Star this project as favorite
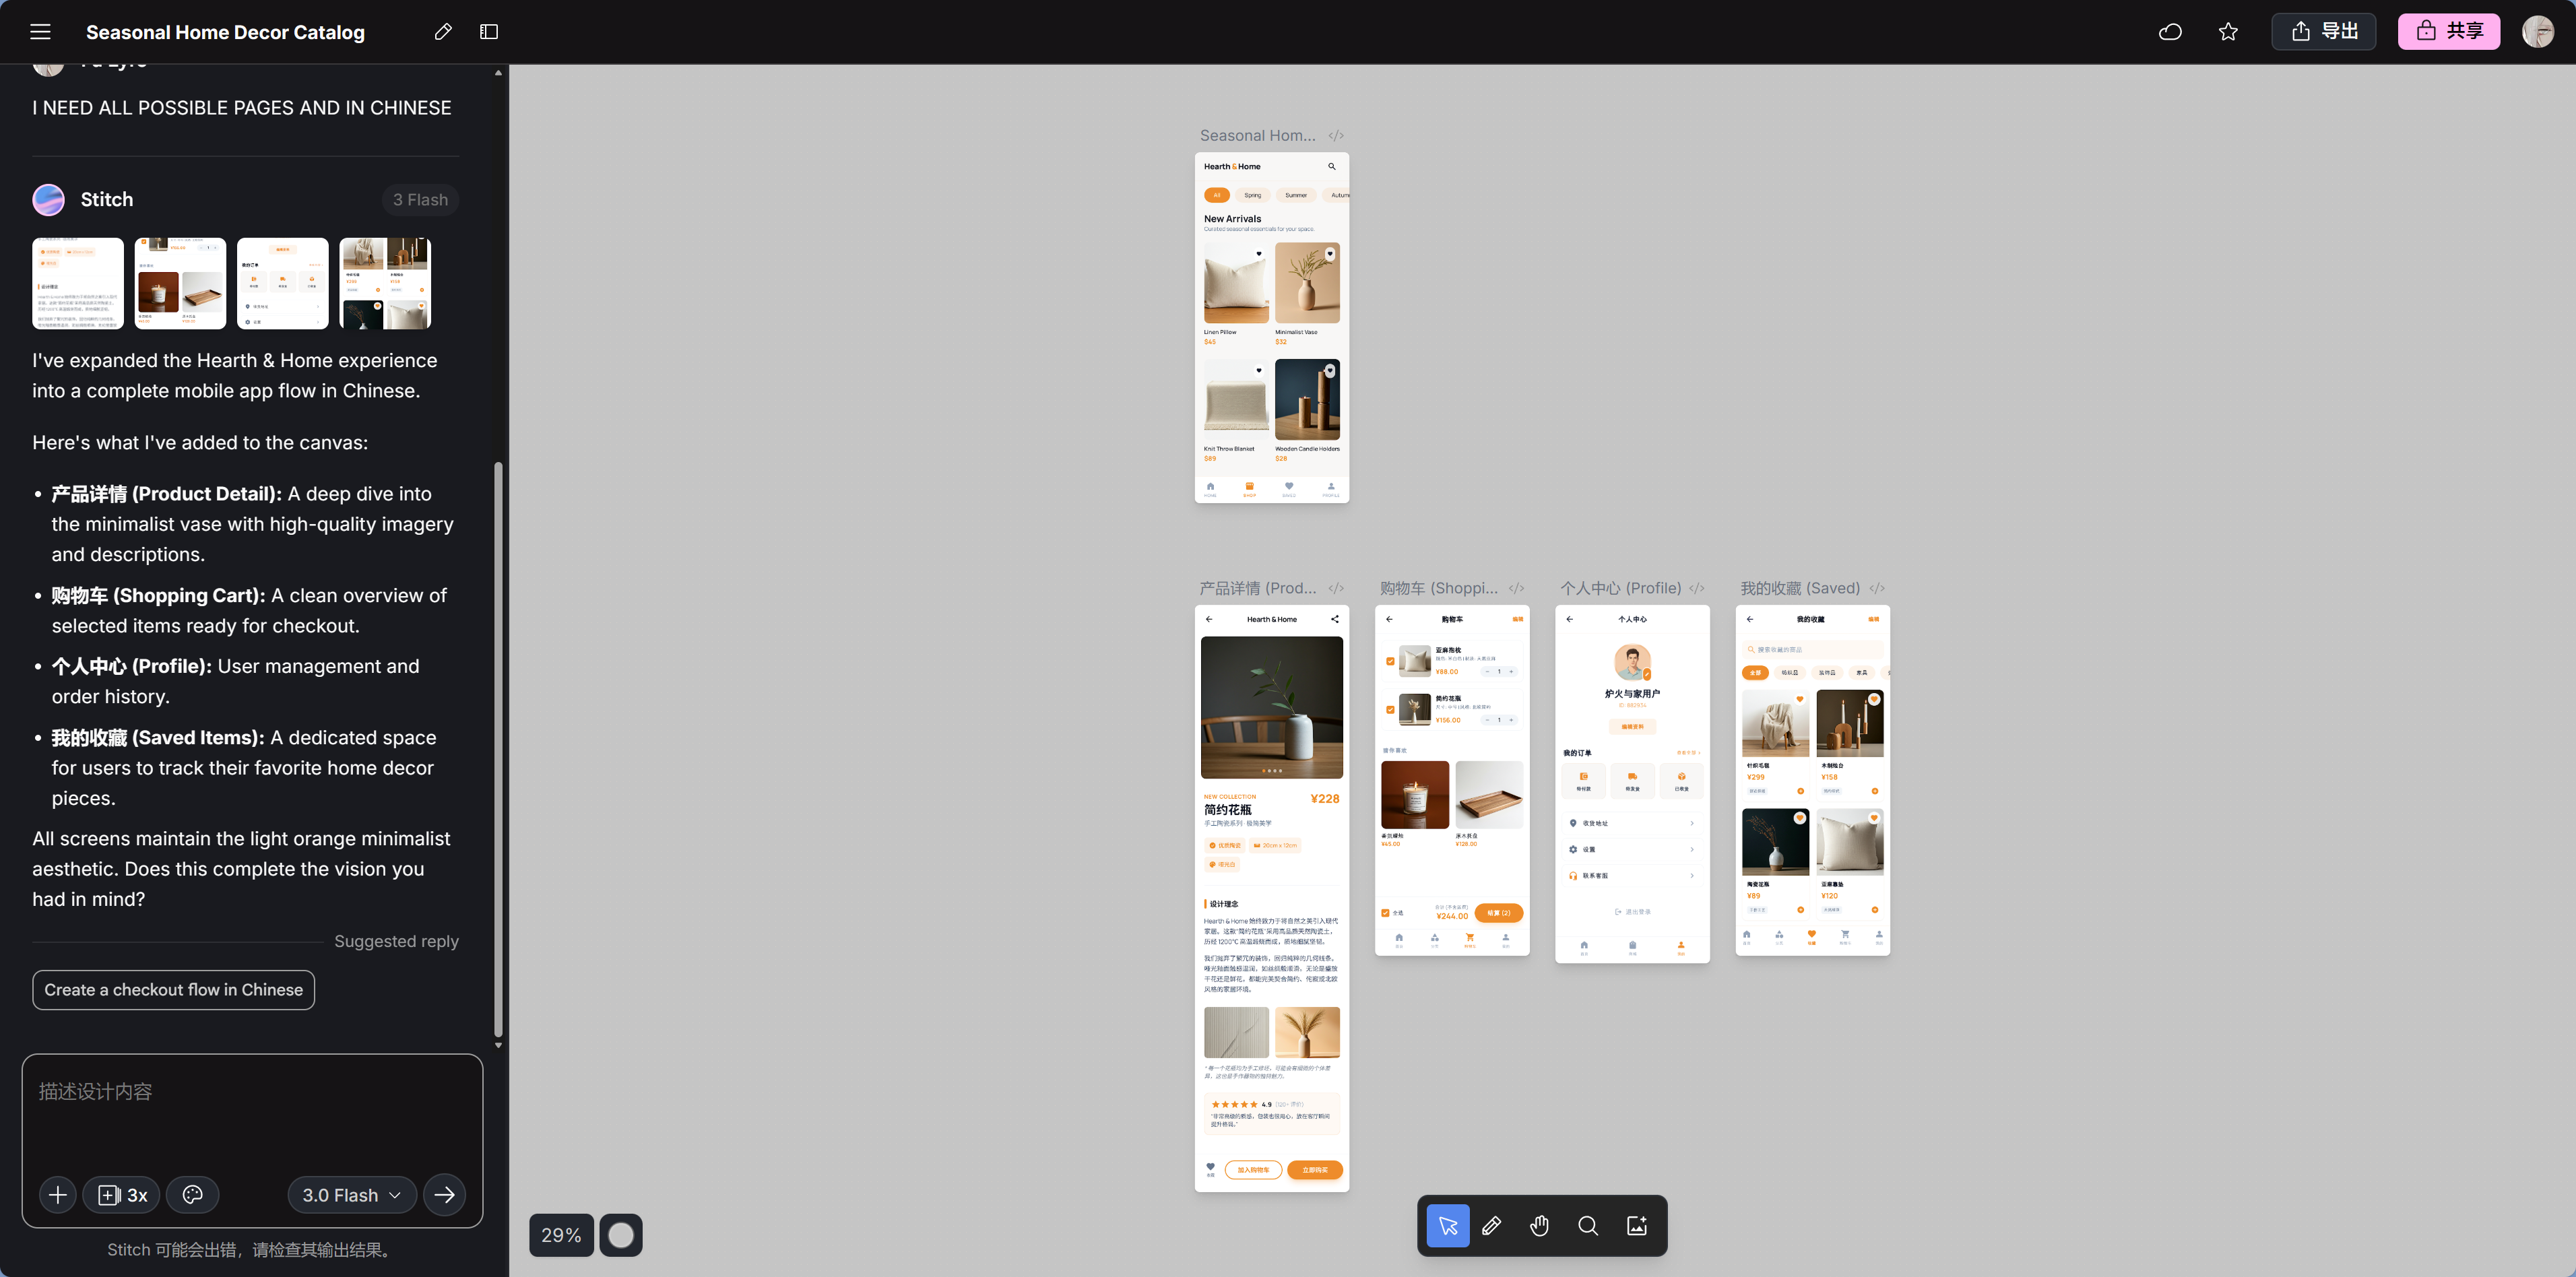This screenshot has width=2576, height=1277. coord(2228,32)
